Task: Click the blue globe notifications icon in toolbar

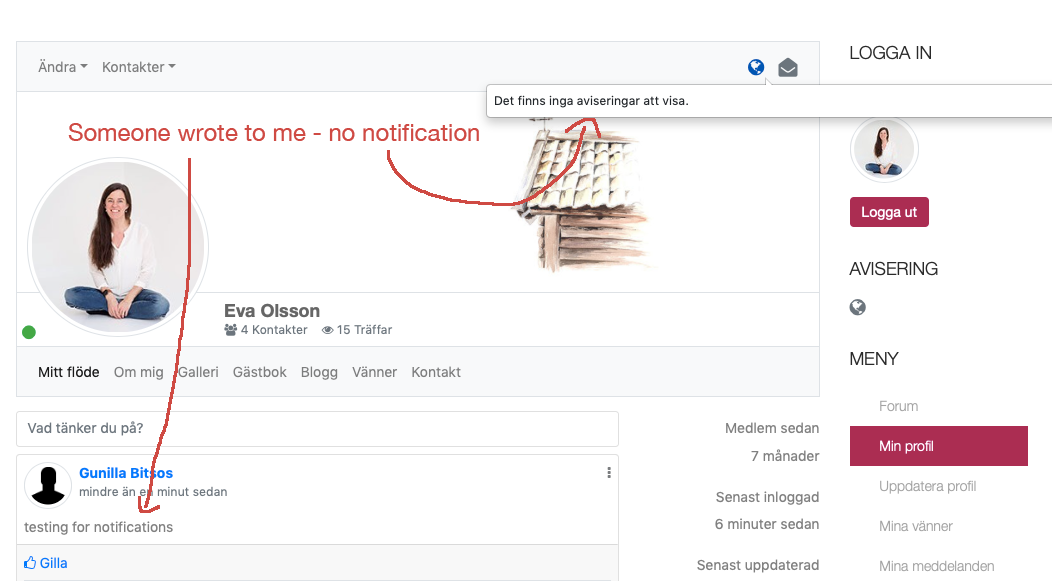Action: [756, 67]
